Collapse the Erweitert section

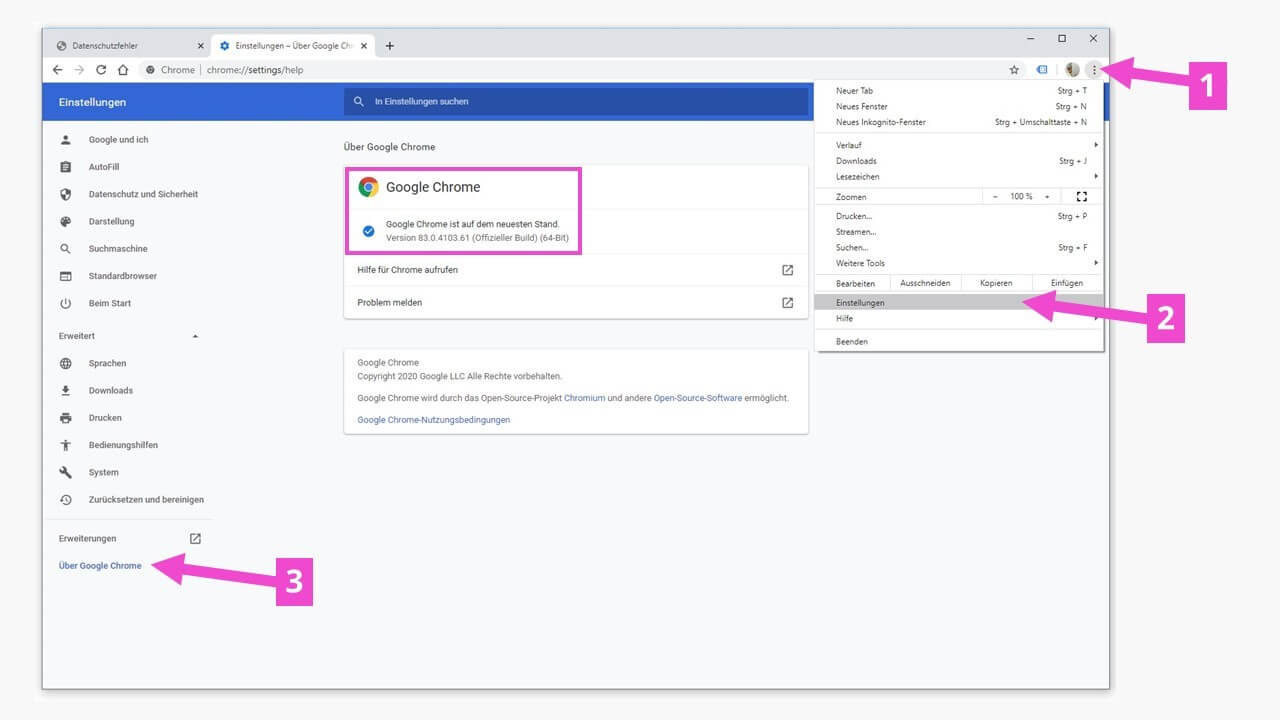195,336
